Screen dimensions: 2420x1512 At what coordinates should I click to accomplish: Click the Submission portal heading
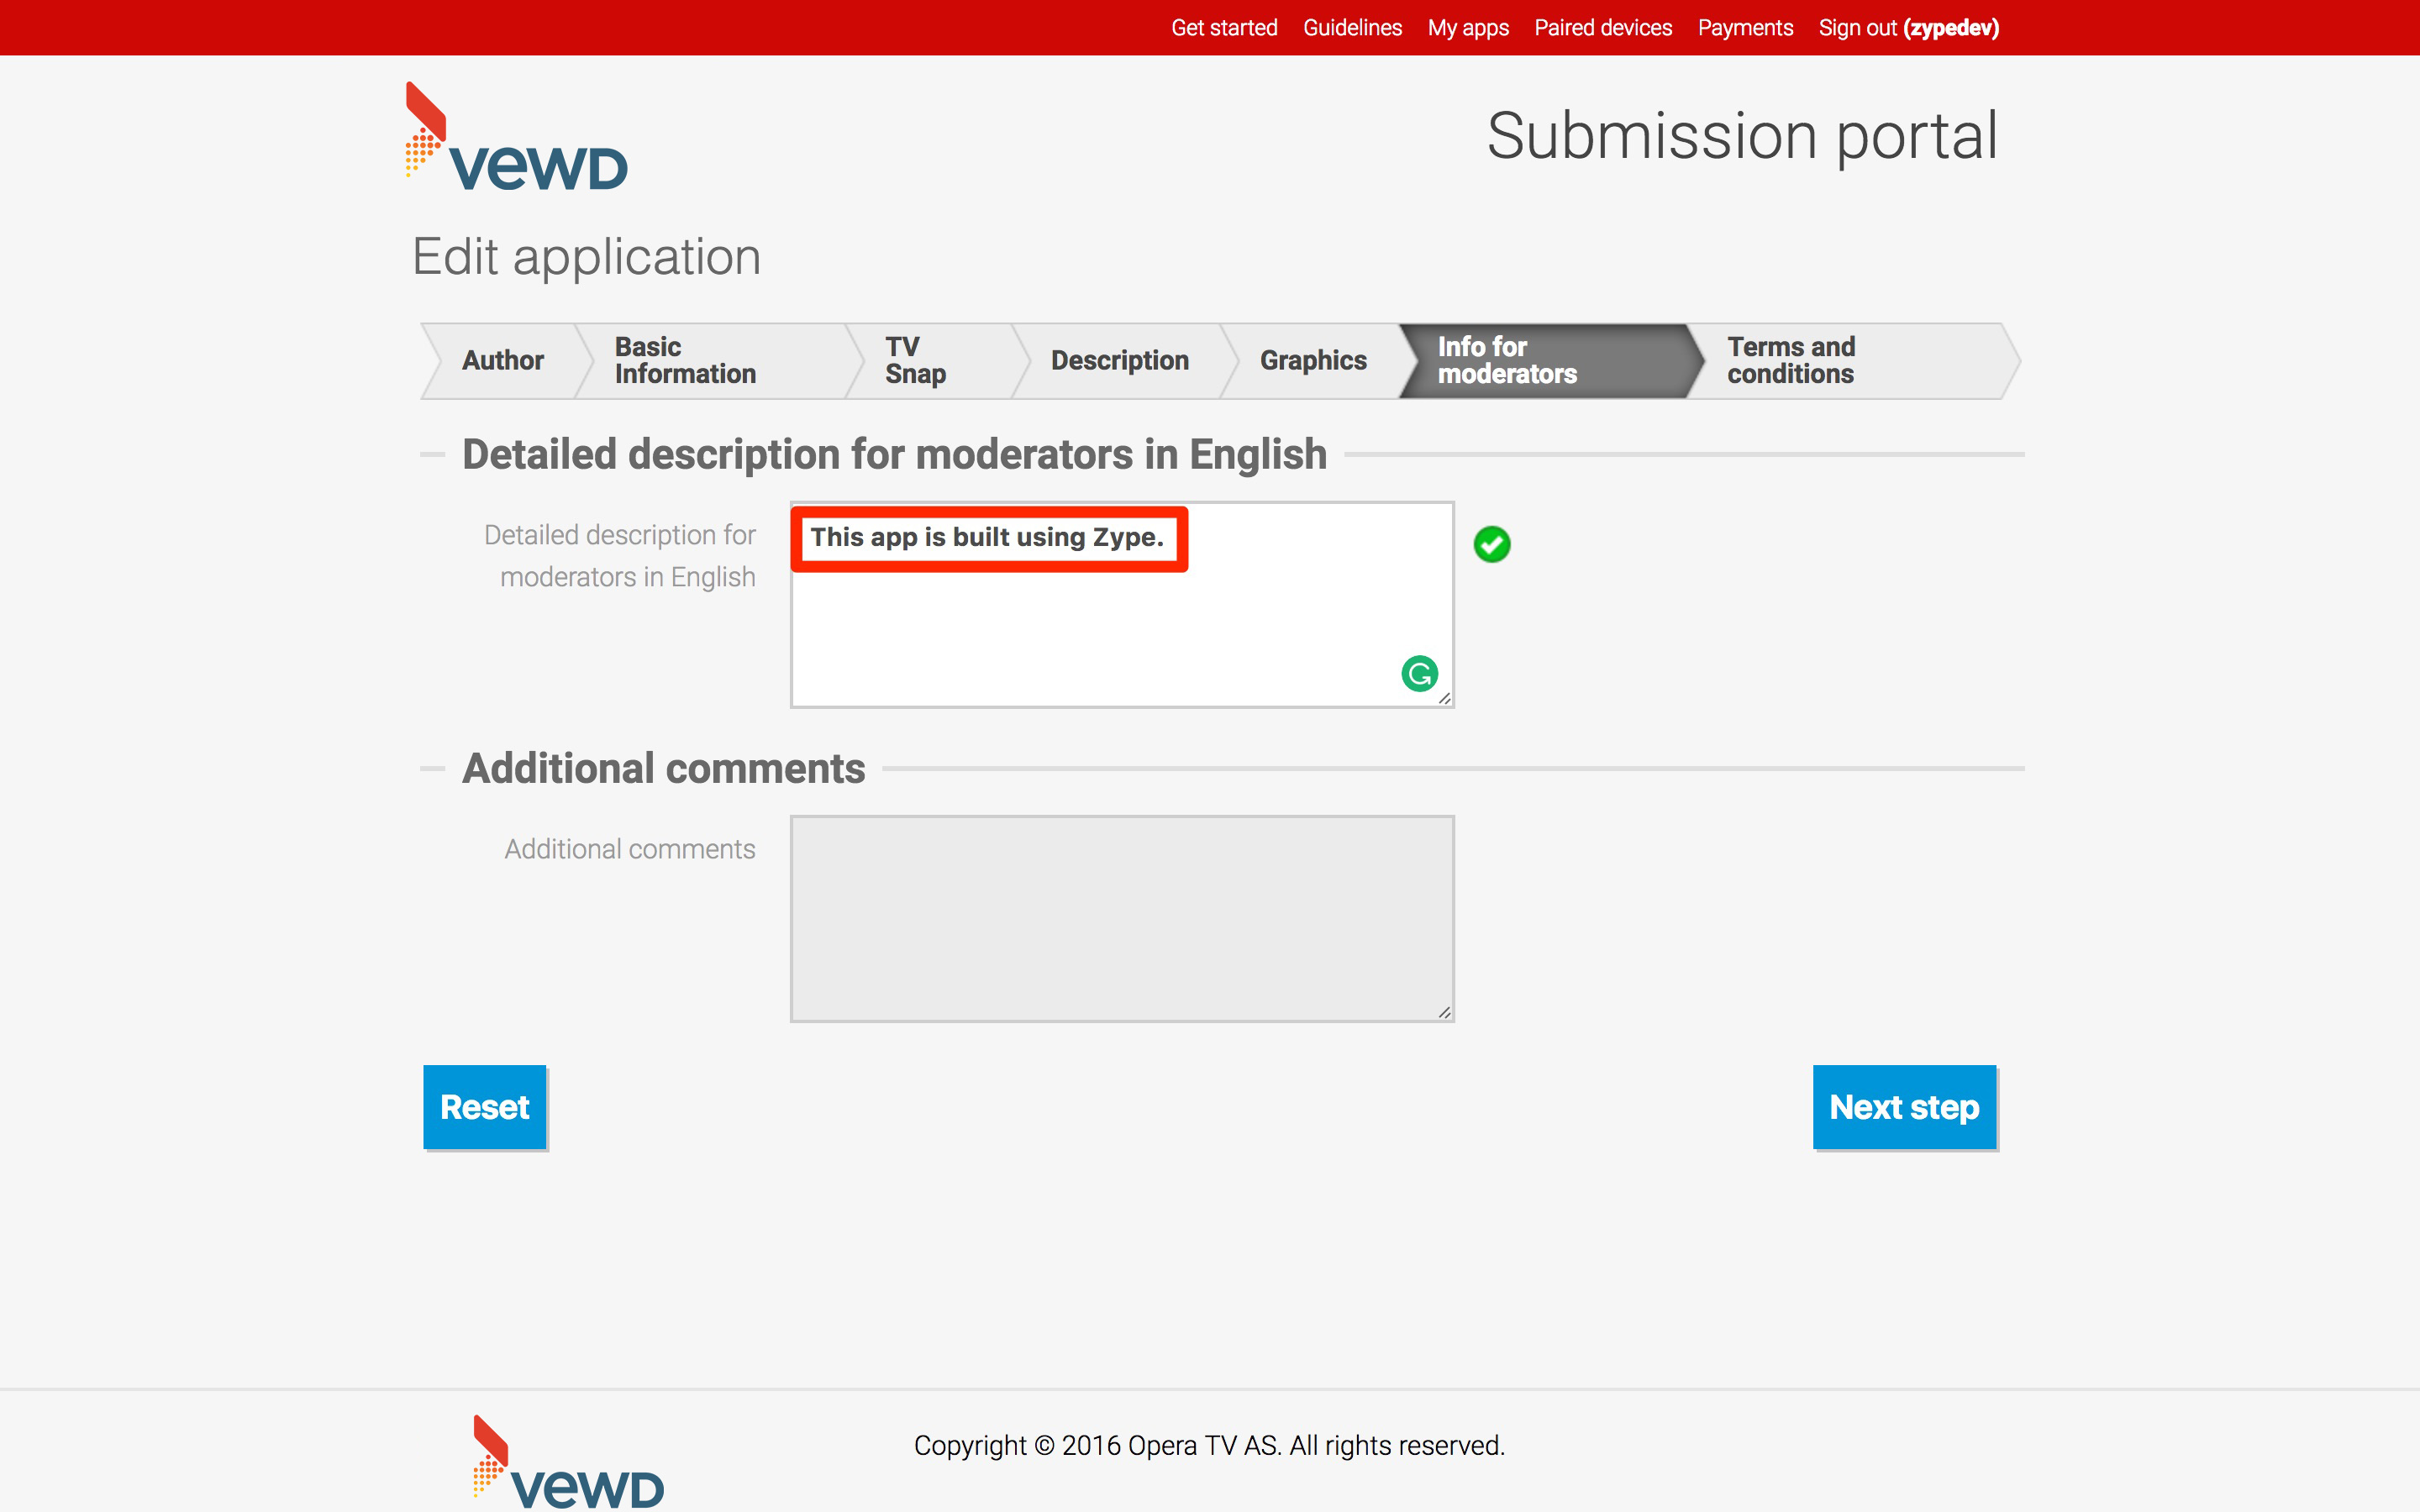(1742, 136)
